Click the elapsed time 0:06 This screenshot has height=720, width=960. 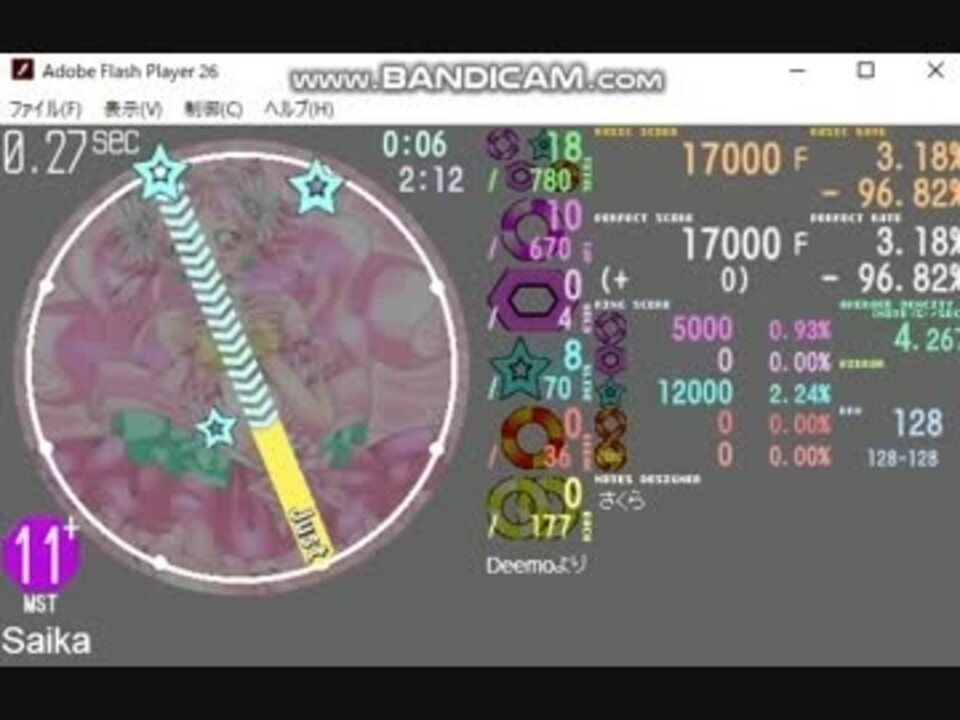coord(415,145)
